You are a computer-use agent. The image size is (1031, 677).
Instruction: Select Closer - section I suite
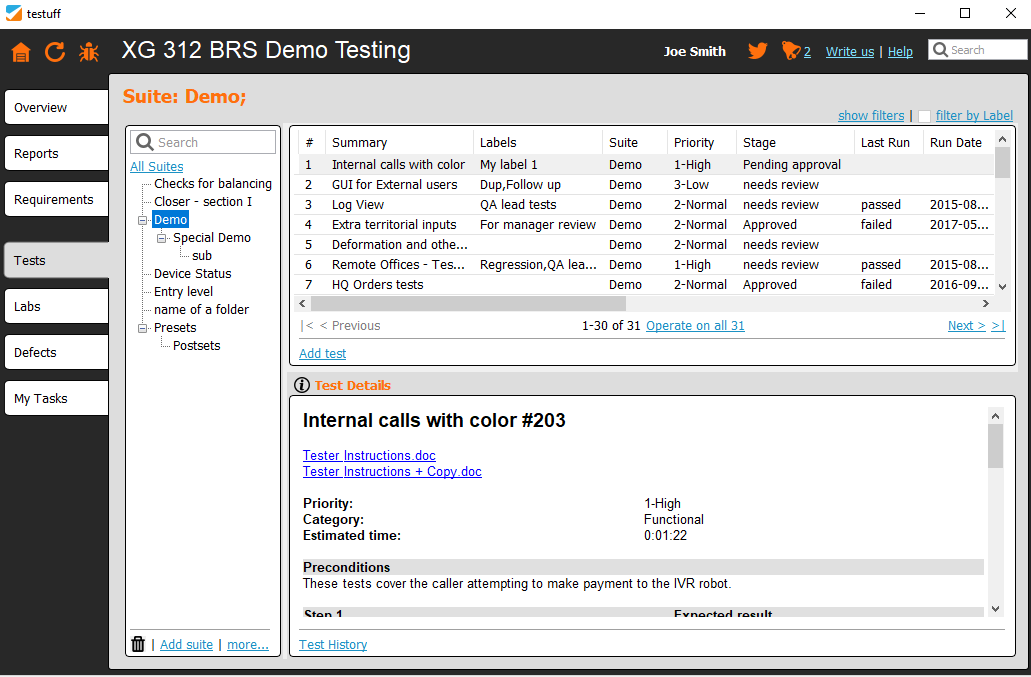(203, 202)
